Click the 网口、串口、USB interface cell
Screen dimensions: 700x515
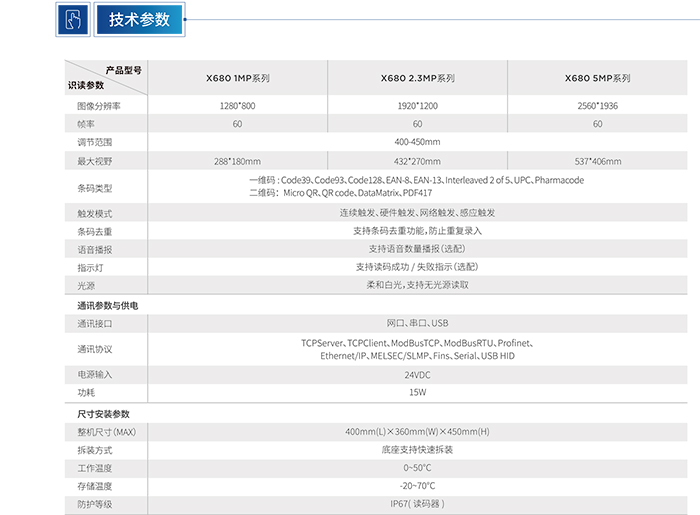[417, 324]
